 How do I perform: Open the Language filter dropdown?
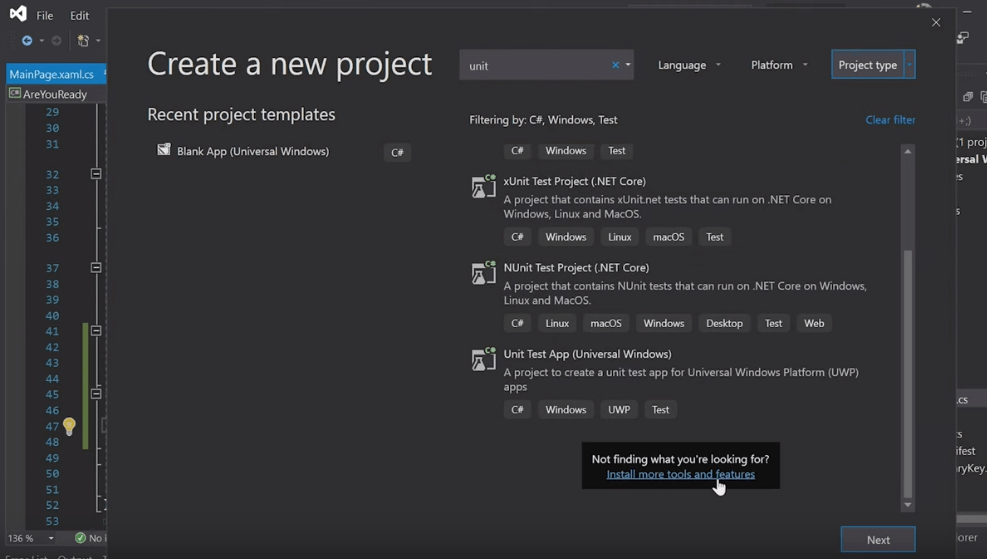click(x=689, y=65)
